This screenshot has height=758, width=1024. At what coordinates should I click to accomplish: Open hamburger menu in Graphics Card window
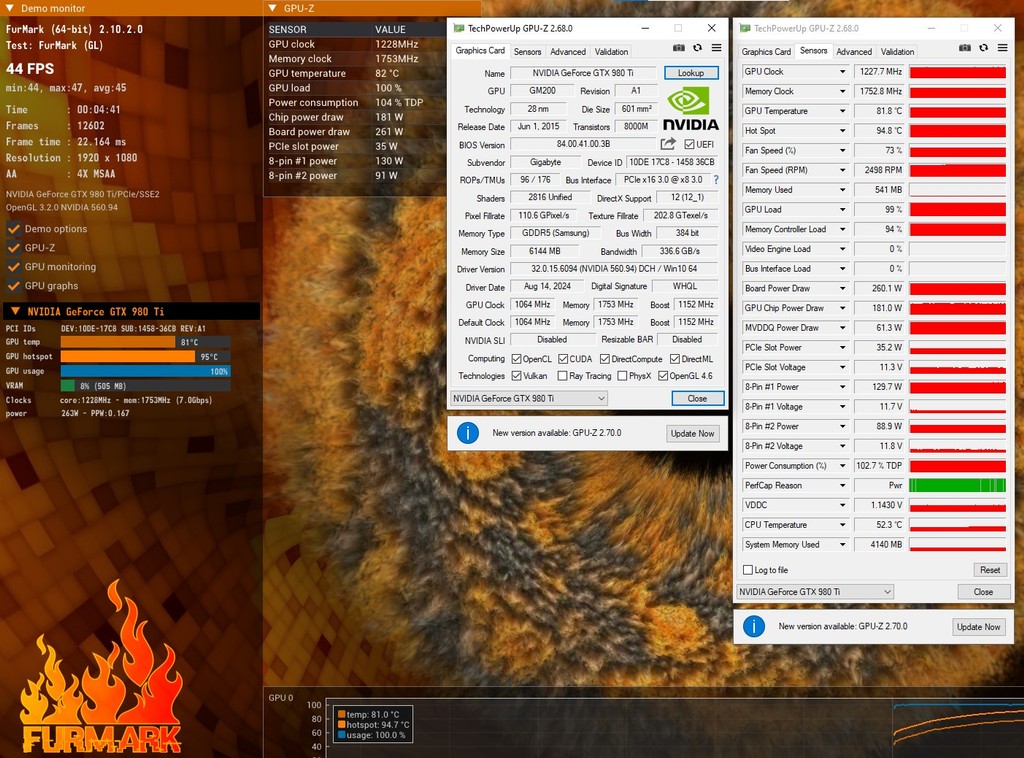point(716,48)
